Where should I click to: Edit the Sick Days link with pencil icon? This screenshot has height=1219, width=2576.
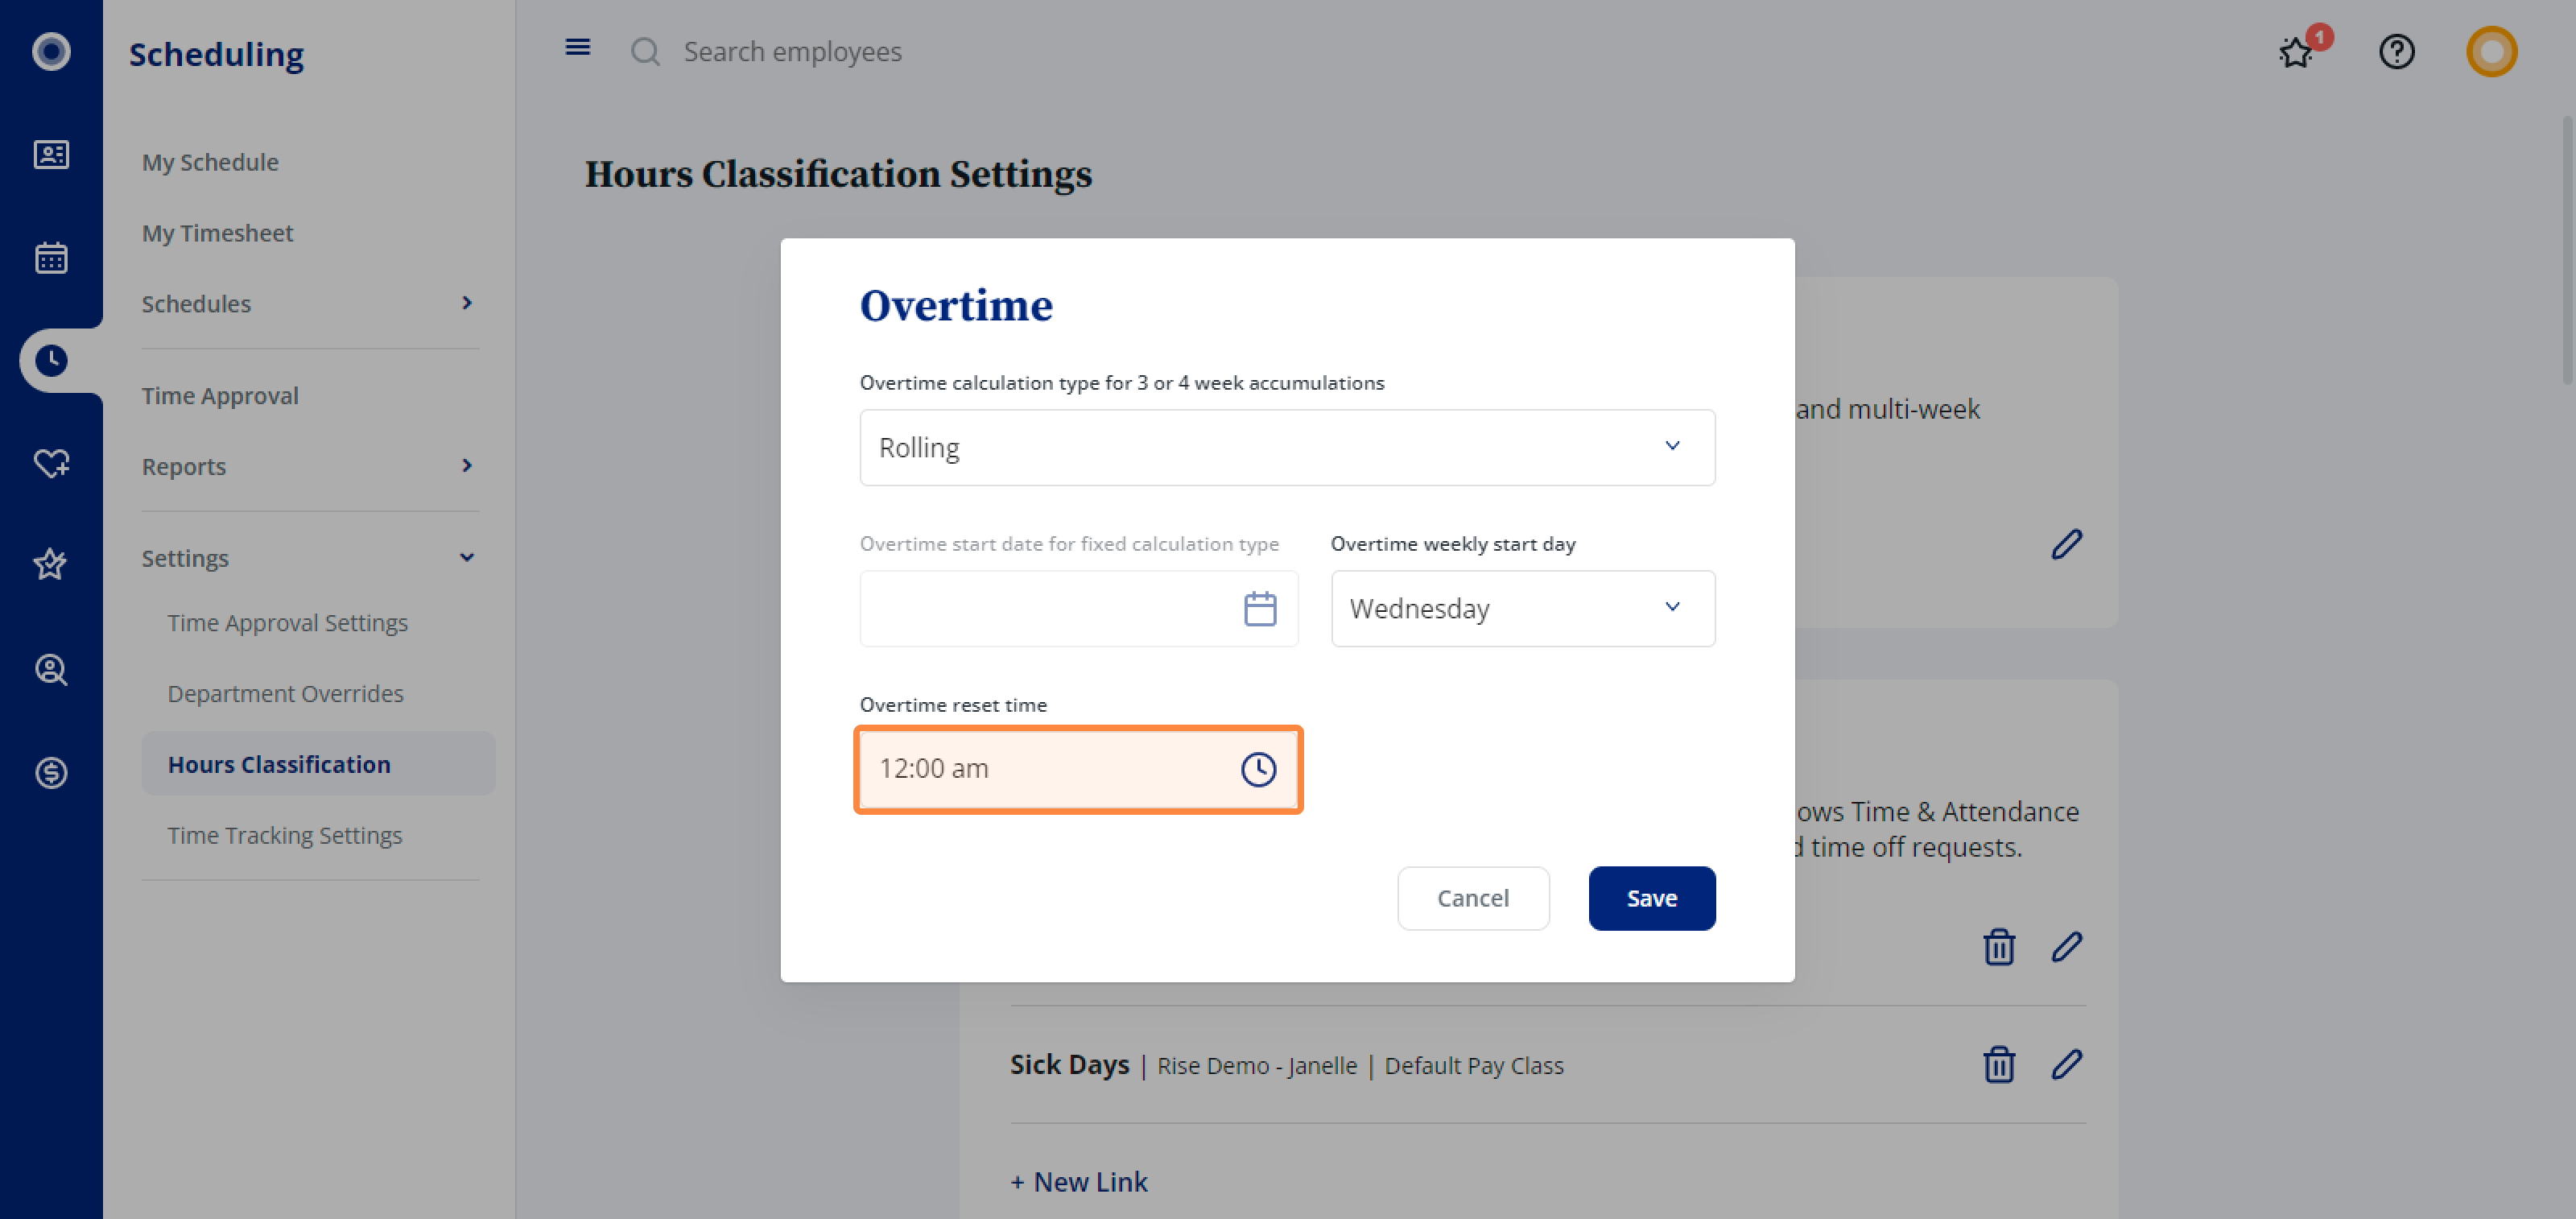[x=2066, y=1064]
